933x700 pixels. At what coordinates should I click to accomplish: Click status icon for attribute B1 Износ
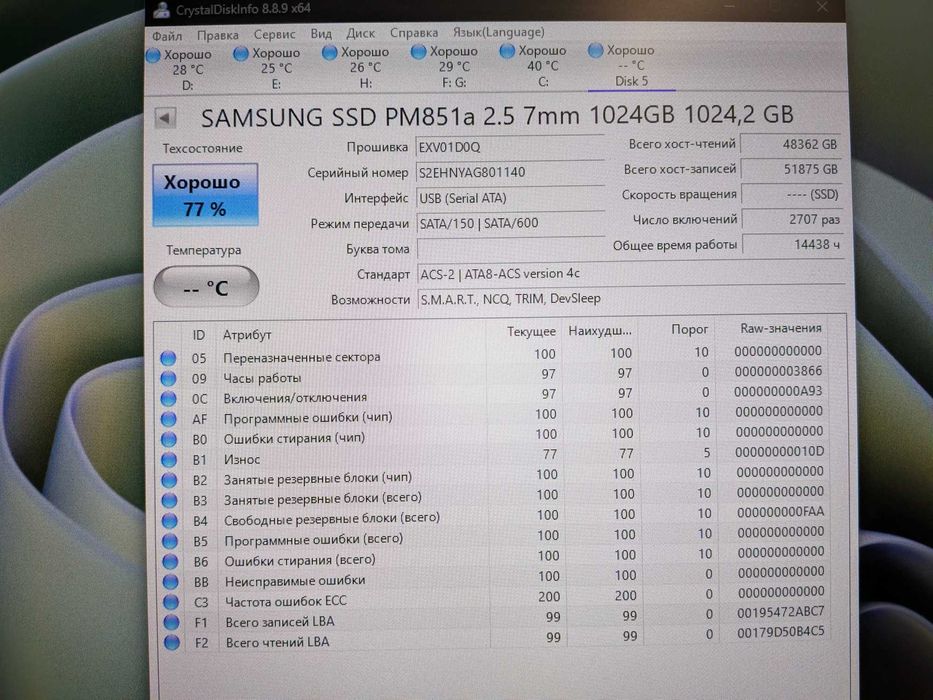click(x=170, y=460)
